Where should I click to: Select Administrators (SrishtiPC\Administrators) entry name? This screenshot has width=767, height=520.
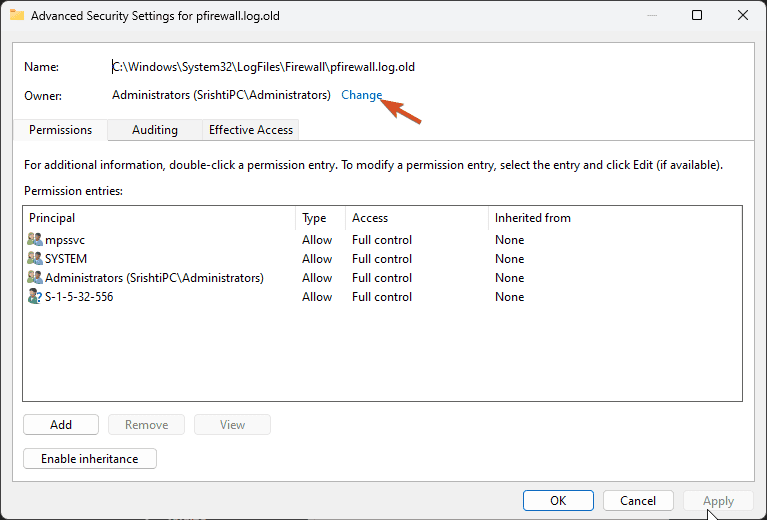point(155,278)
